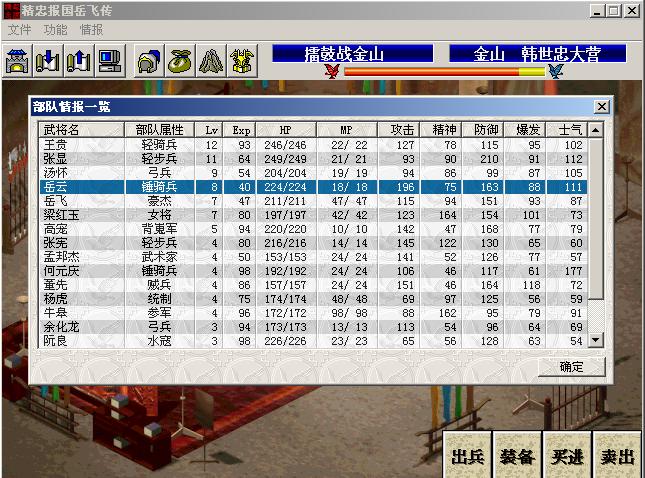This screenshot has height=478, width=645.
Task: Select the 张宪 row
Action: click(x=313, y=243)
